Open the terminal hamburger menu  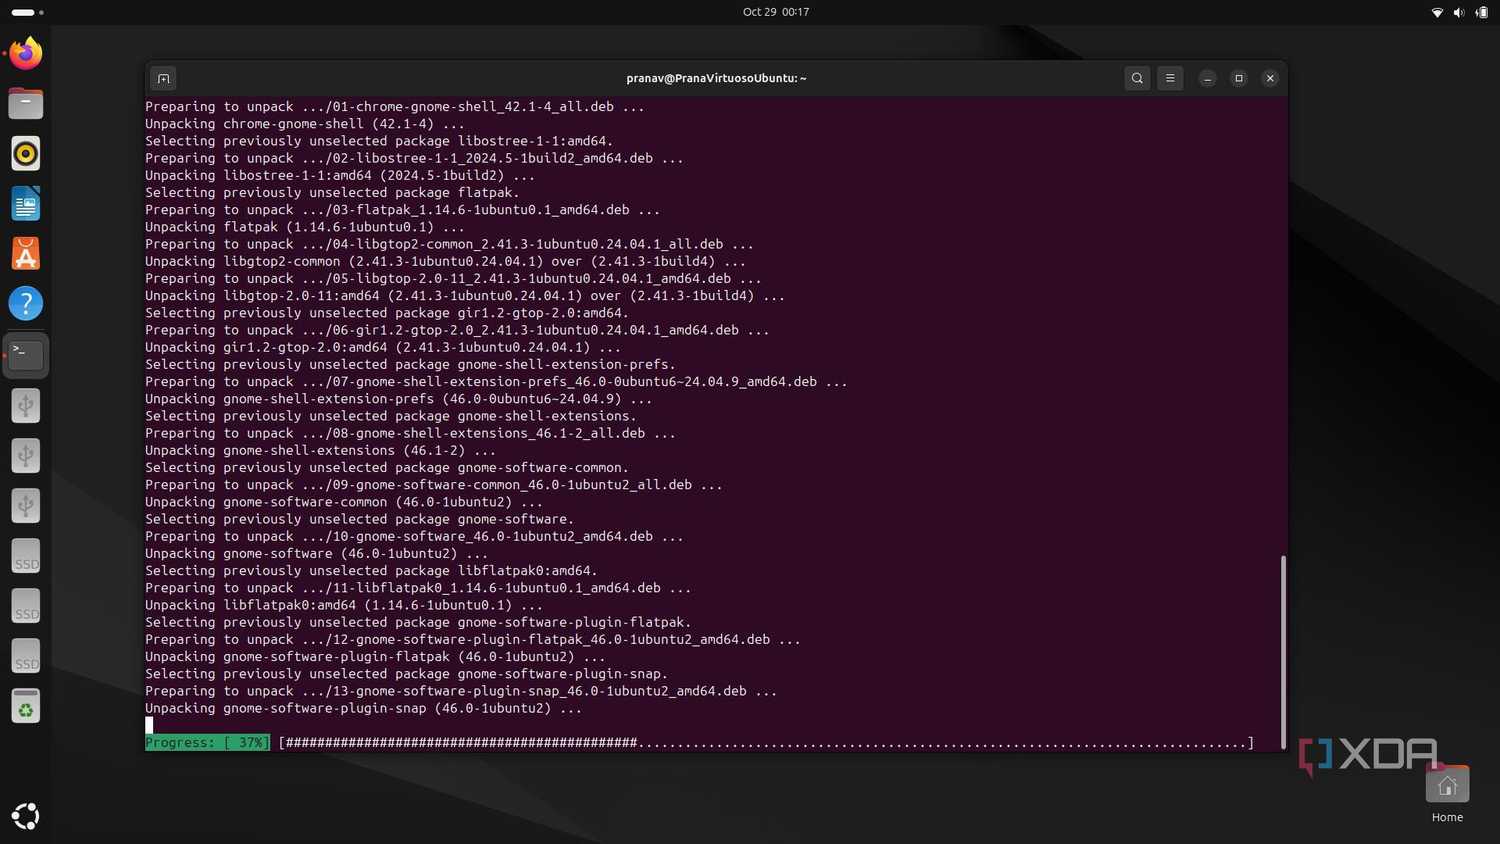1170,78
